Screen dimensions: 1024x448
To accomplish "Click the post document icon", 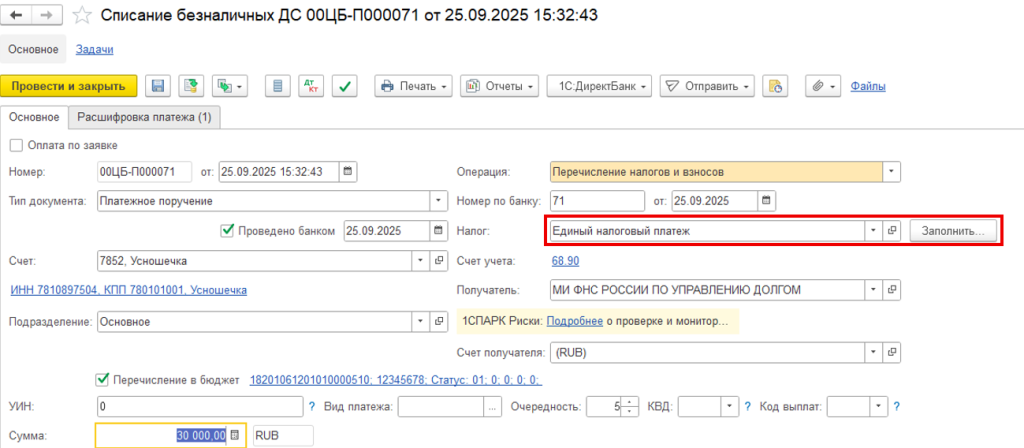I will point(192,86).
